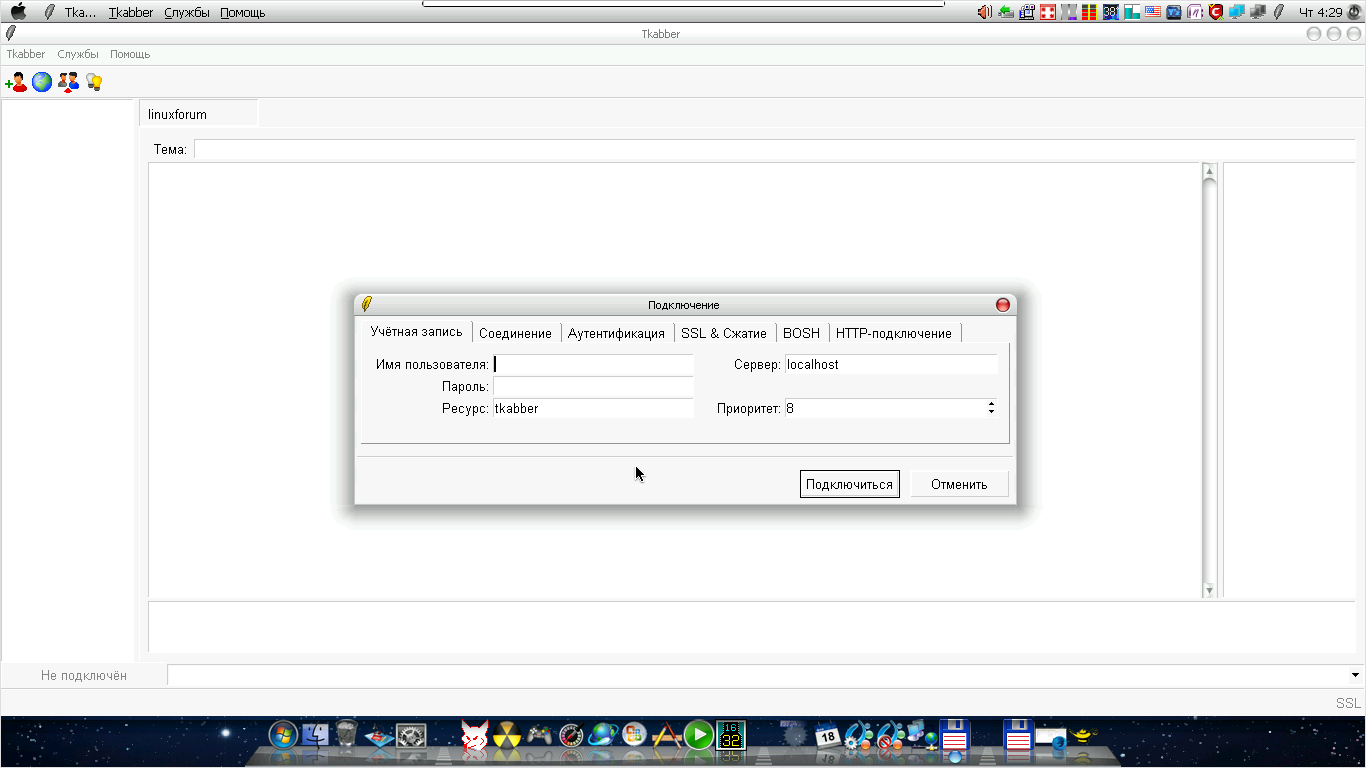Open the trash can dock icon
Viewport: 1366px width, 768px height.
(x=346, y=735)
